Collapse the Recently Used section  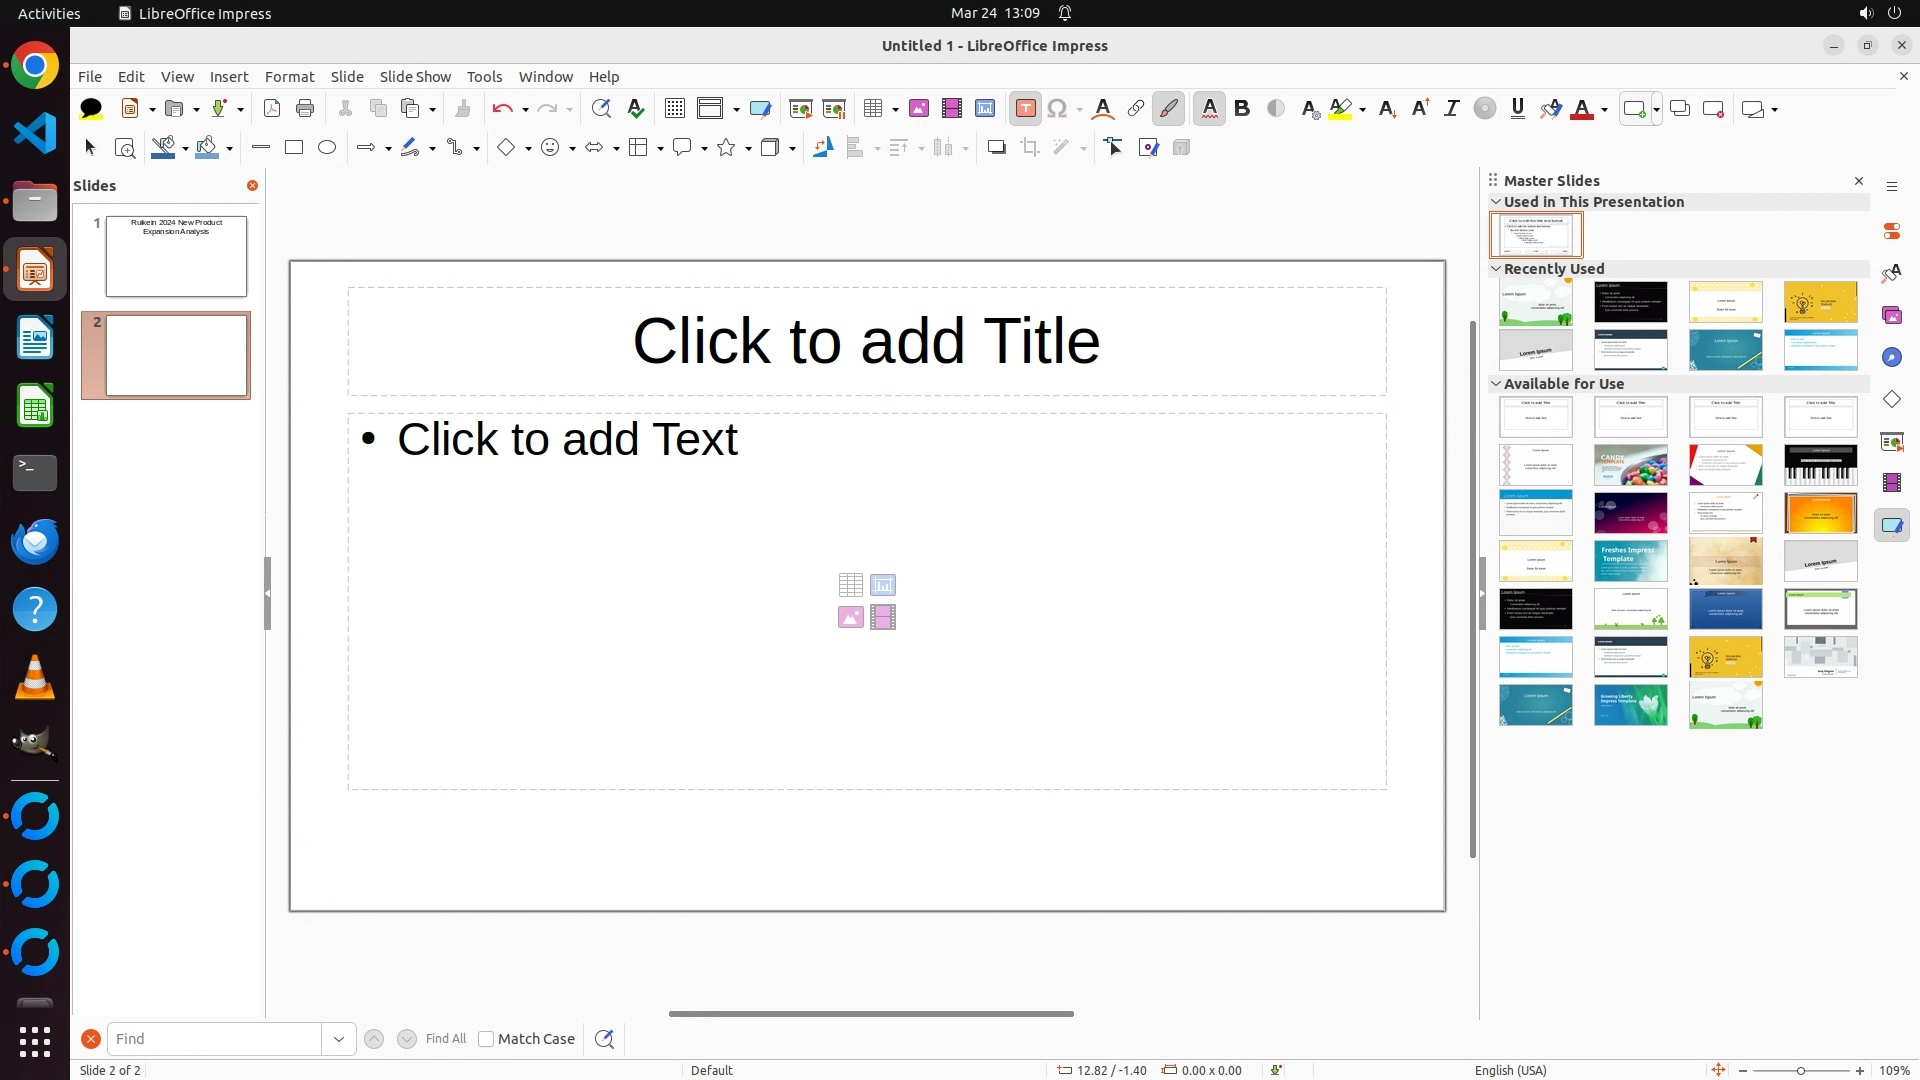(1496, 269)
